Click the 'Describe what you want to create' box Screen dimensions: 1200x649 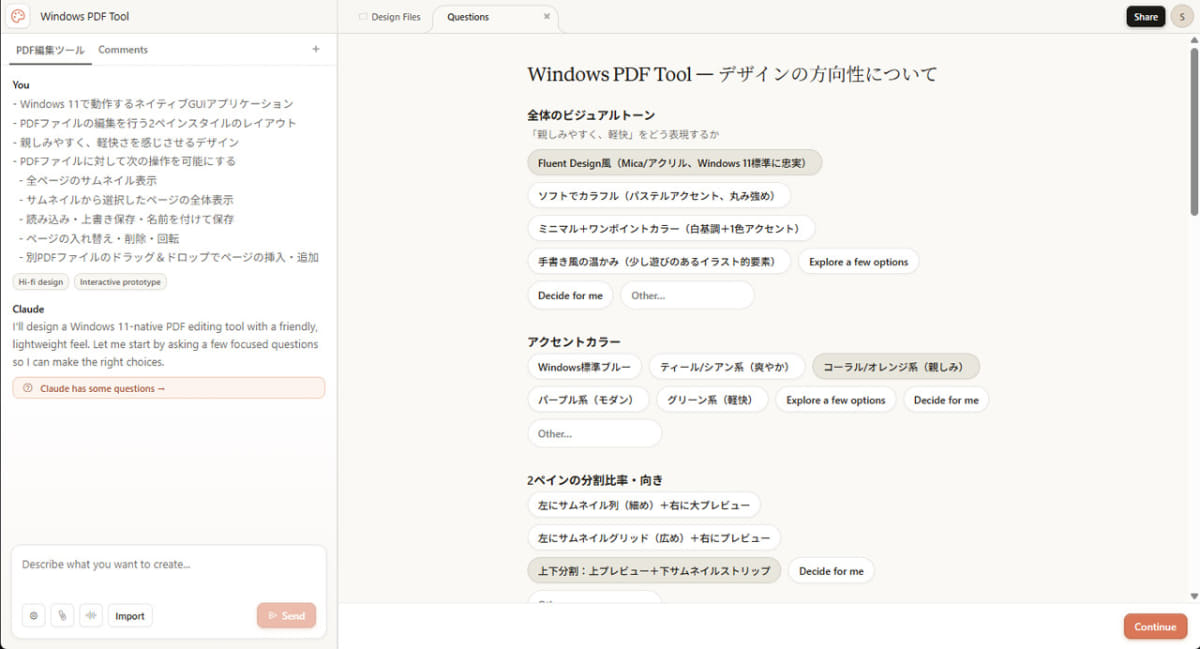(x=168, y=565)
